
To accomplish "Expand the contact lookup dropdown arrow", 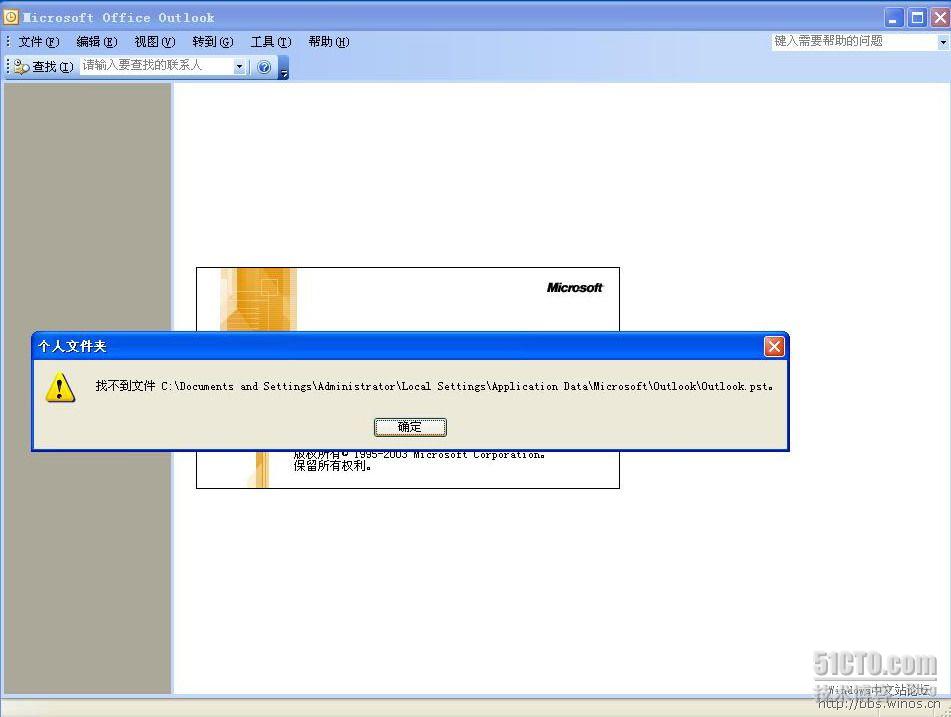I will (240, 66).
